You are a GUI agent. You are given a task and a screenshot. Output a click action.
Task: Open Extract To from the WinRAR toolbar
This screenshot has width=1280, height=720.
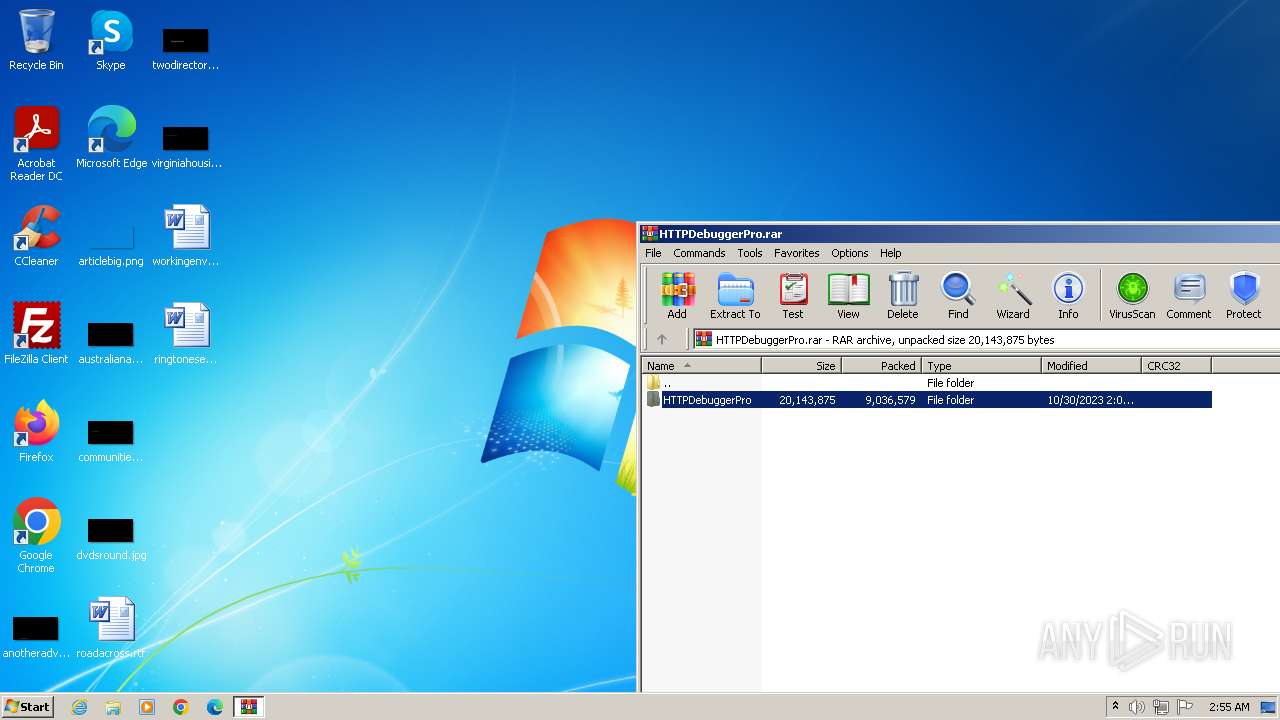(x=735, y=296)
